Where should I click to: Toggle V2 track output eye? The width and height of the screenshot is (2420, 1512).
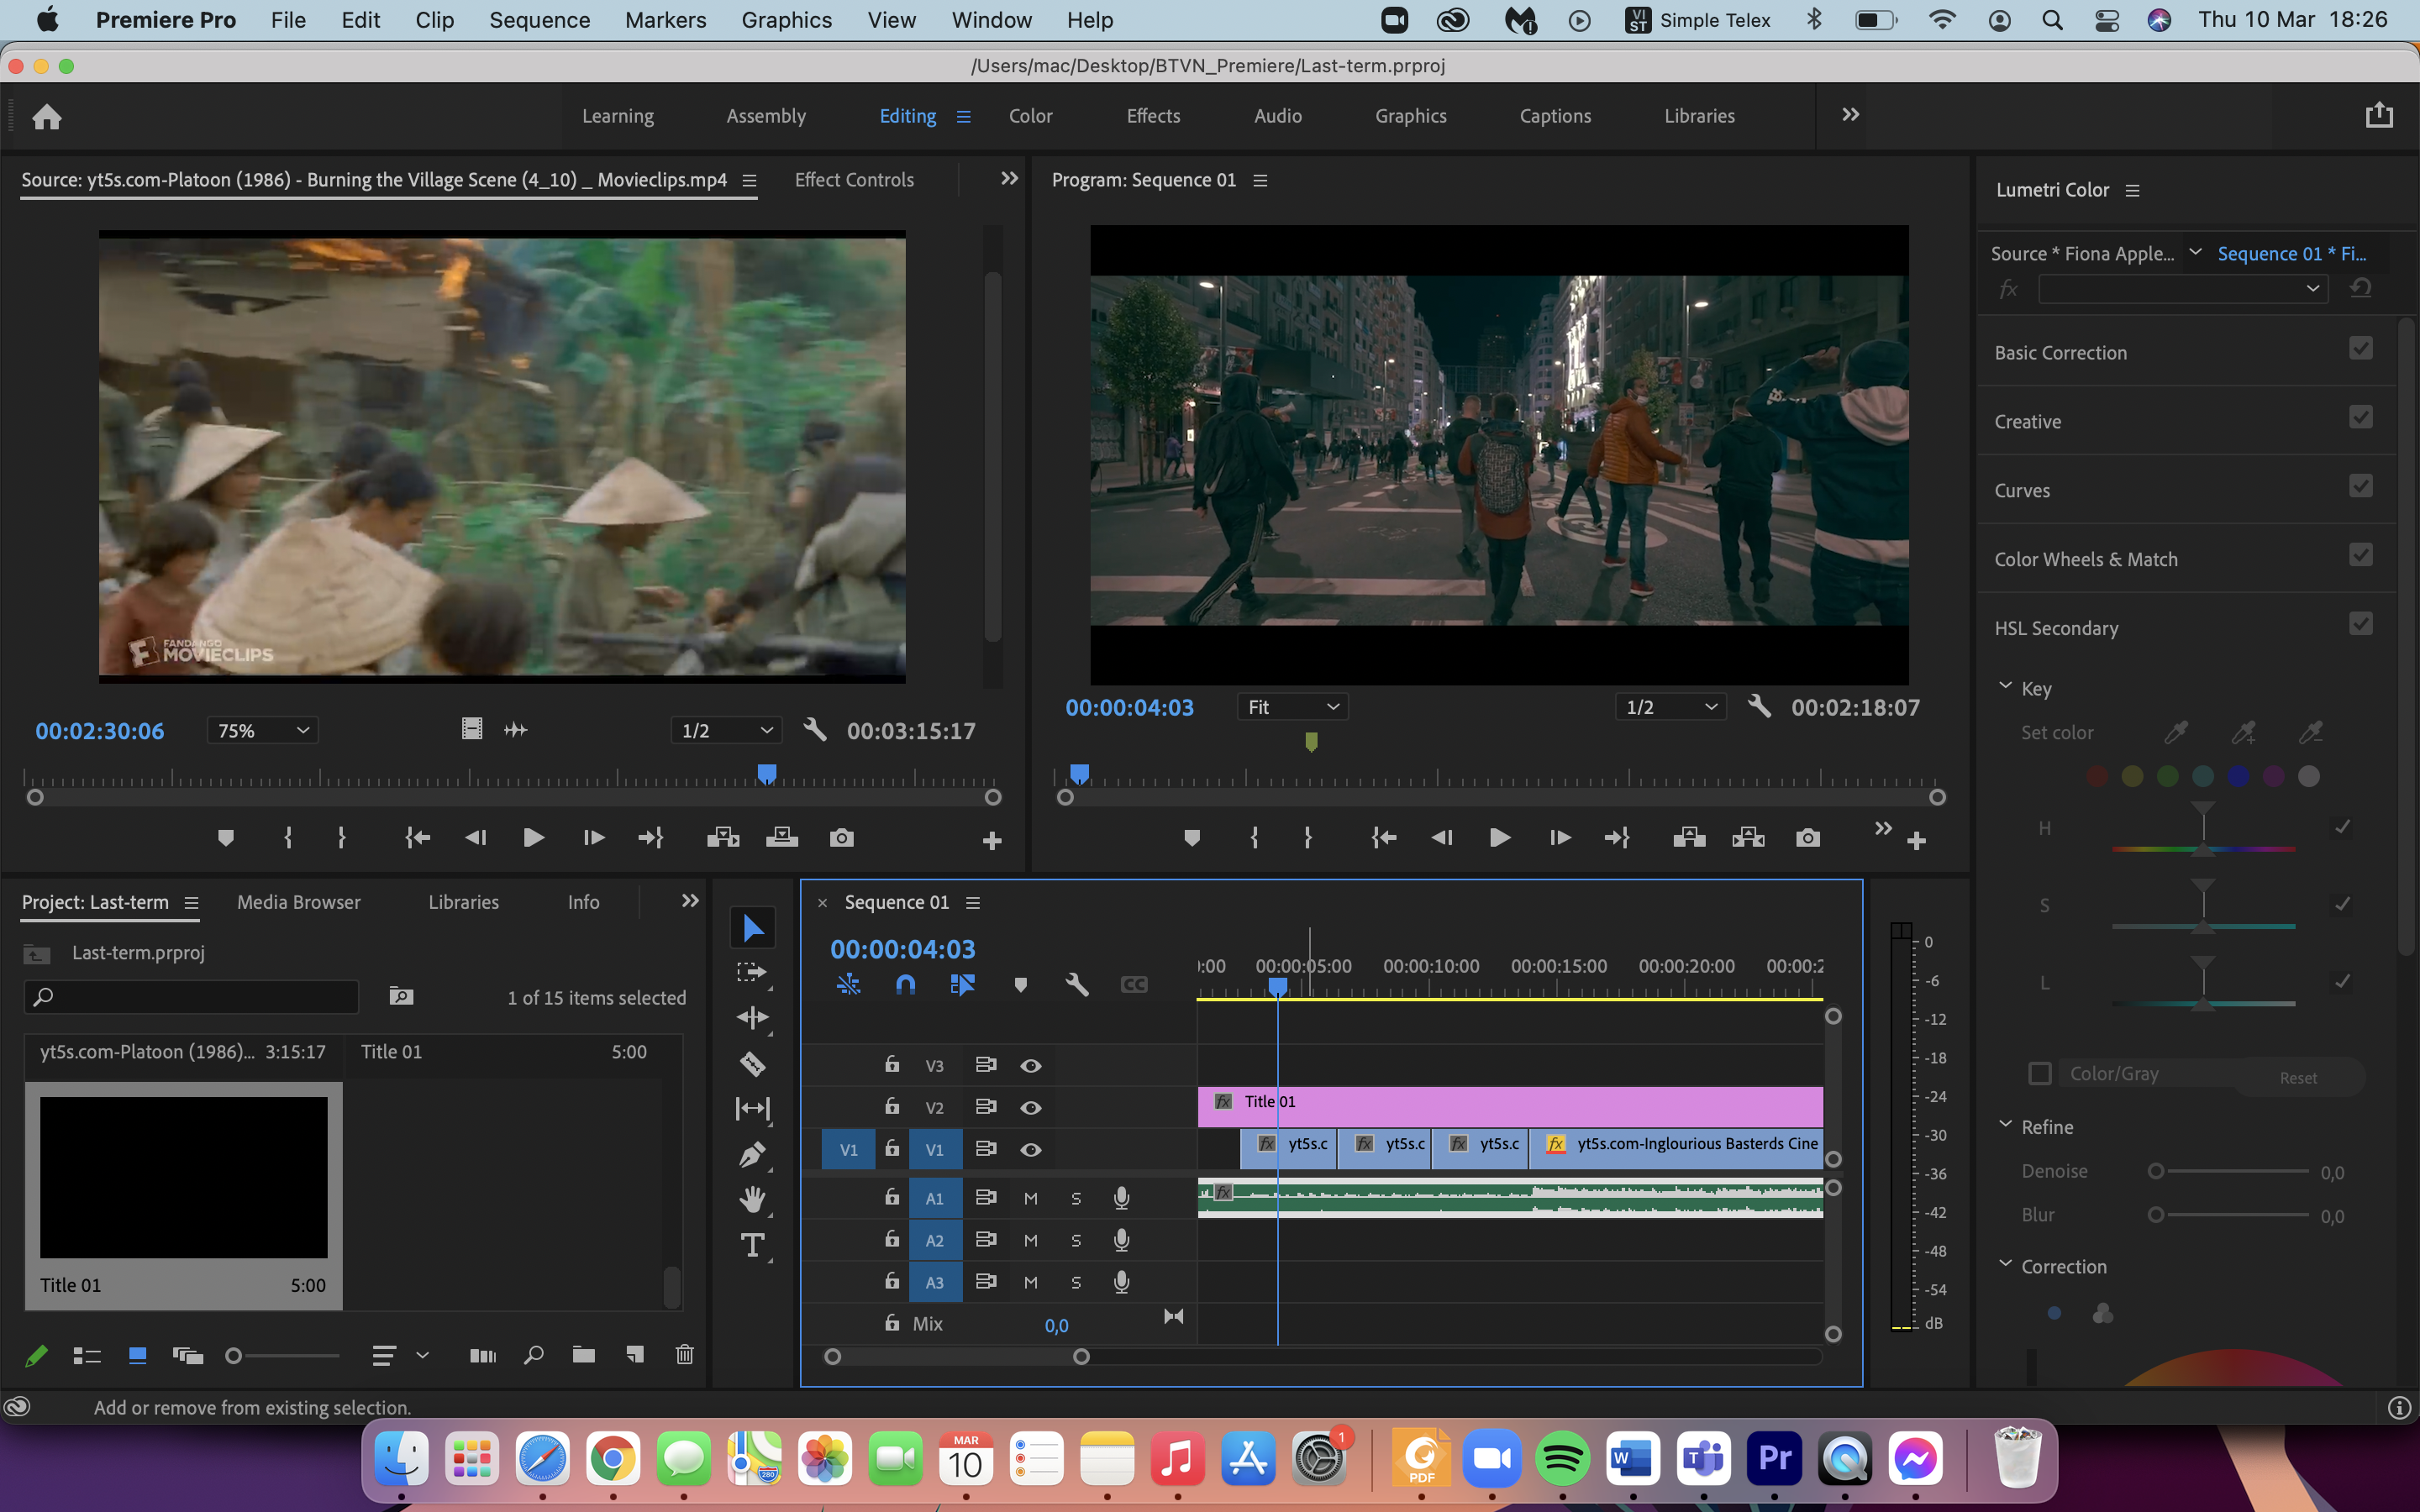pos(1030,1108)
